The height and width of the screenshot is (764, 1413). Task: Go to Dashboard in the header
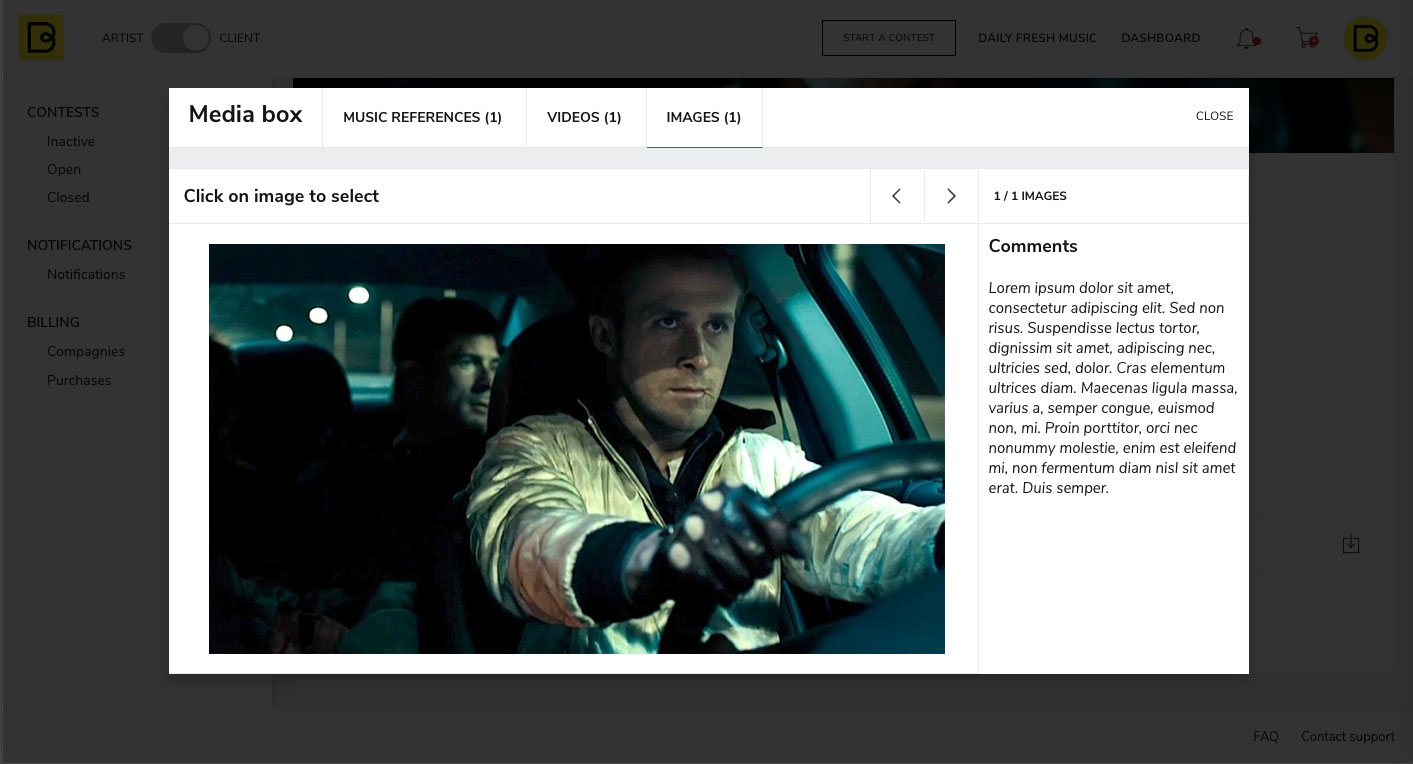click(x=1160, y=38)
